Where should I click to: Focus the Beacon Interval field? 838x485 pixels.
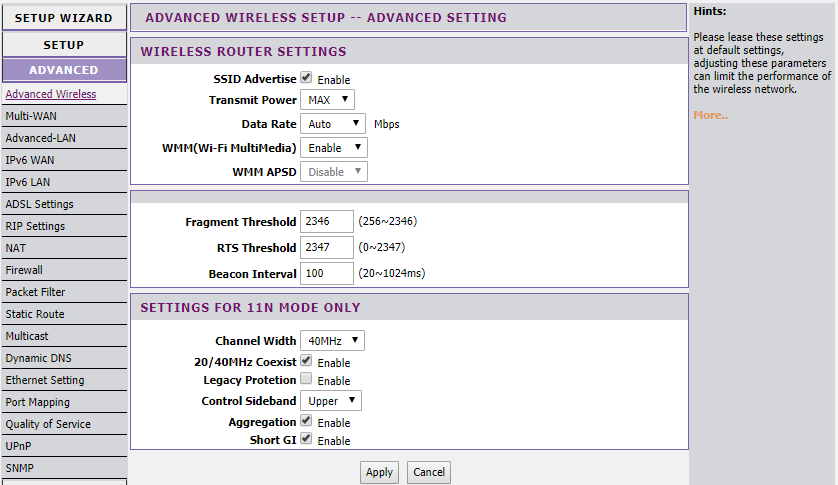point(327,273)
